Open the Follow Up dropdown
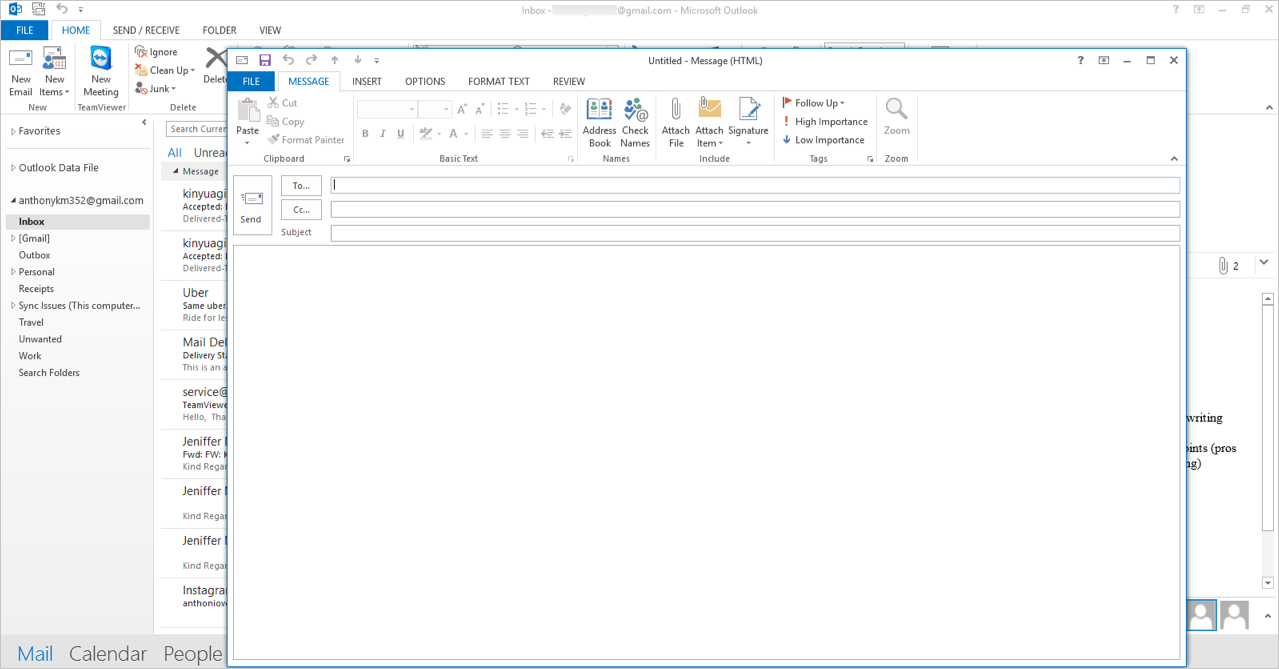Viewport: 1279px width, 669px height. (x=816, y=102)
